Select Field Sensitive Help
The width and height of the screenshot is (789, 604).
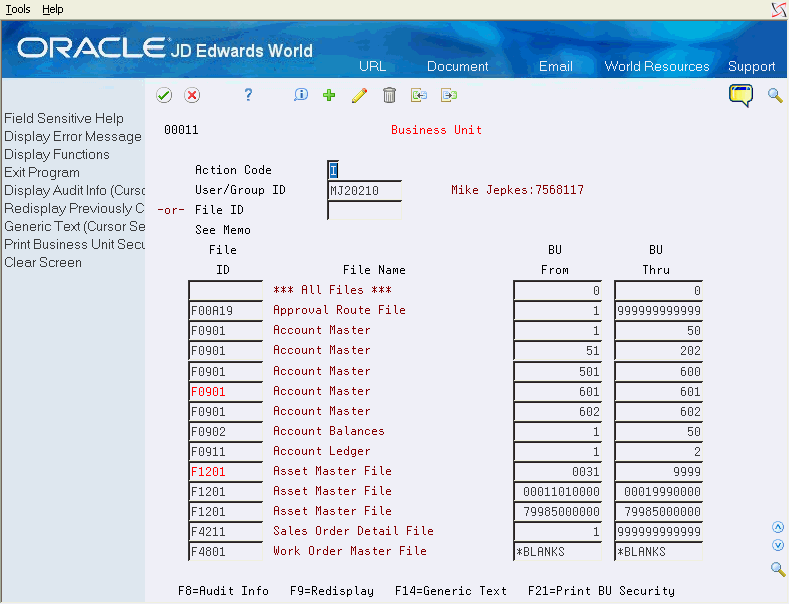pyautogui.click(x=64, y=118)
